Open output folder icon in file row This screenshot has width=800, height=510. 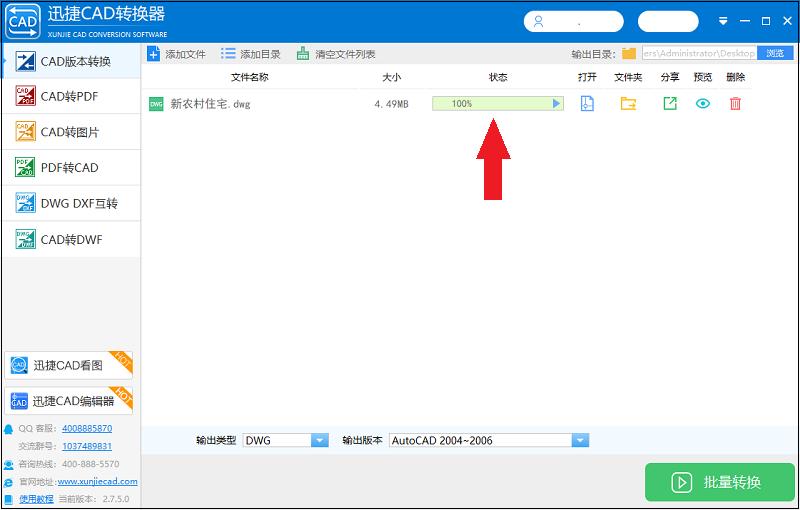click(628, 104)
